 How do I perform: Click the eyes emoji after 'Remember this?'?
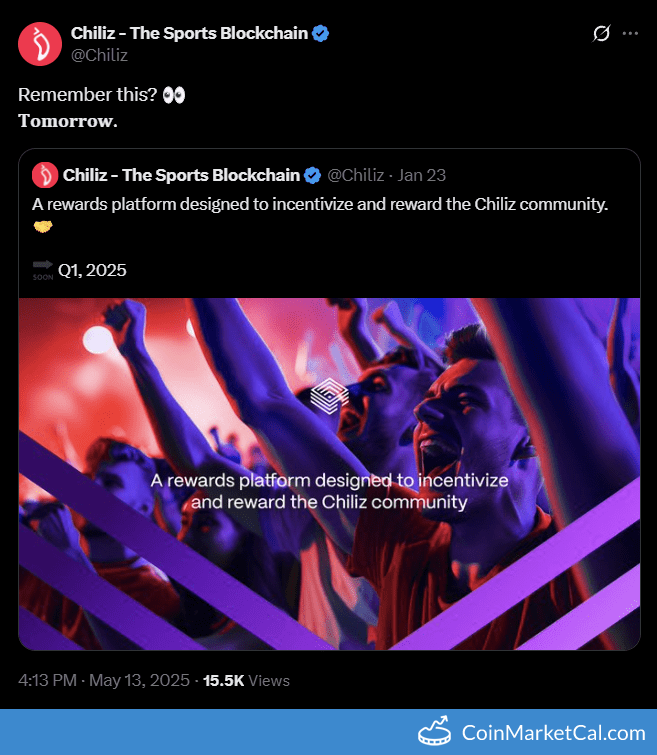click(x=173, y=96)
